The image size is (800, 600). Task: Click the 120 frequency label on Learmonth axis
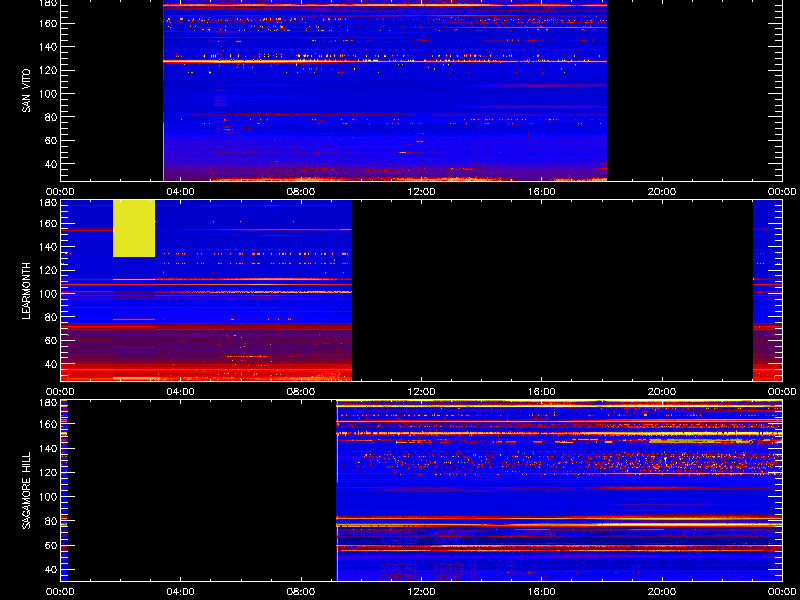point(48,270)
